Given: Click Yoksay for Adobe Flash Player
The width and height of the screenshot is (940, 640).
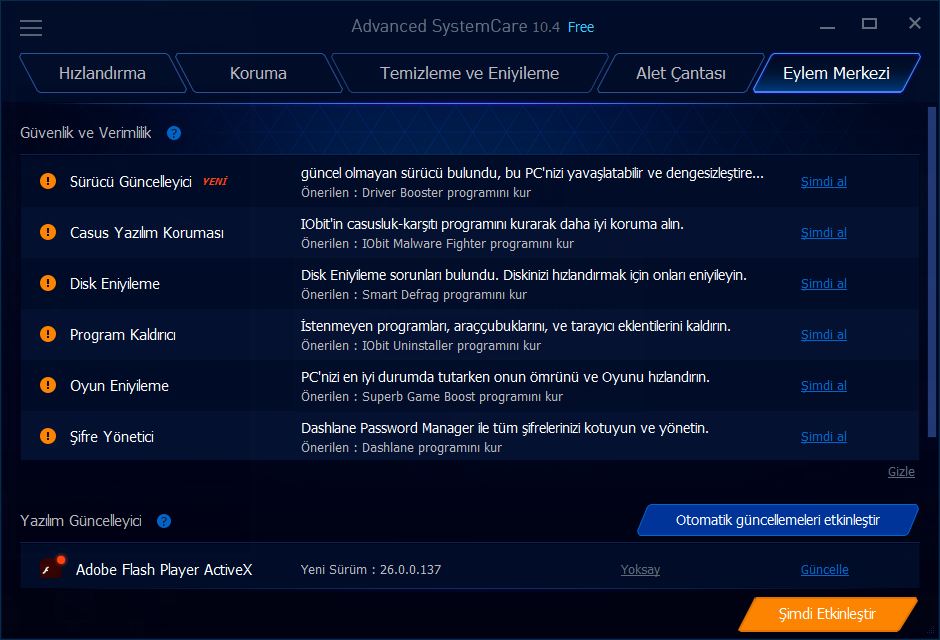Looking at the screenshot, I should click(x=640, y=569).
